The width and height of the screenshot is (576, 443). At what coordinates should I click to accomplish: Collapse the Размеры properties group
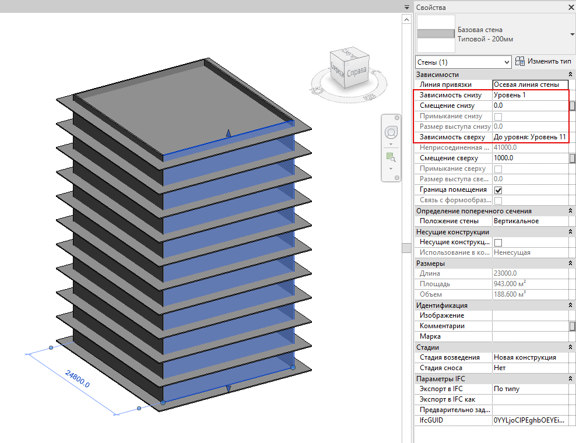[x=570, y=263]
